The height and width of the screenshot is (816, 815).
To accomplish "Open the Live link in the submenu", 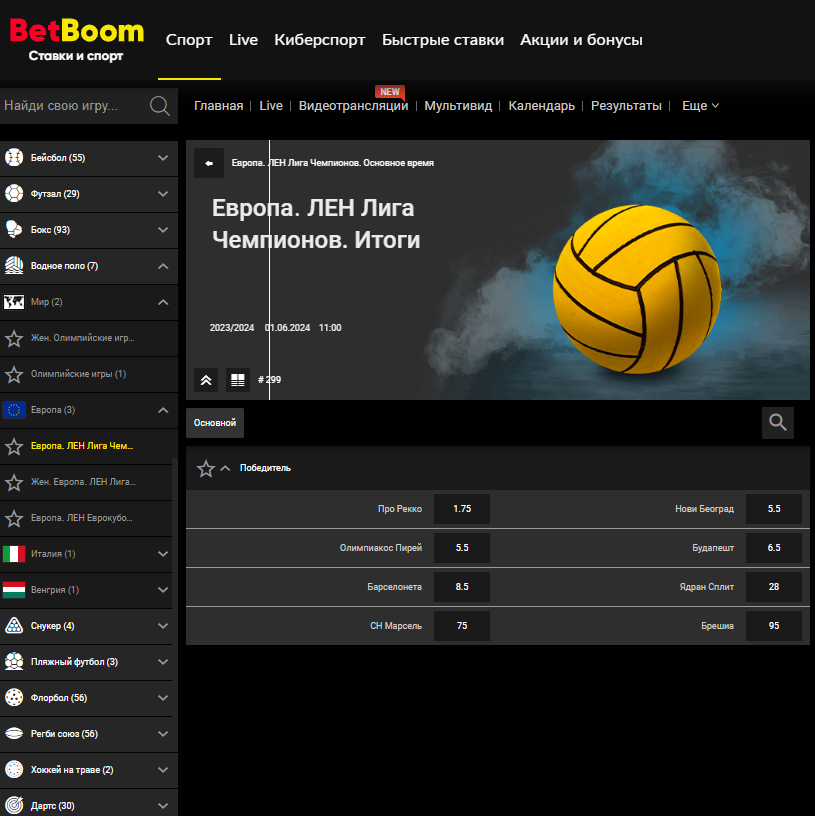I will coord(271,106).
